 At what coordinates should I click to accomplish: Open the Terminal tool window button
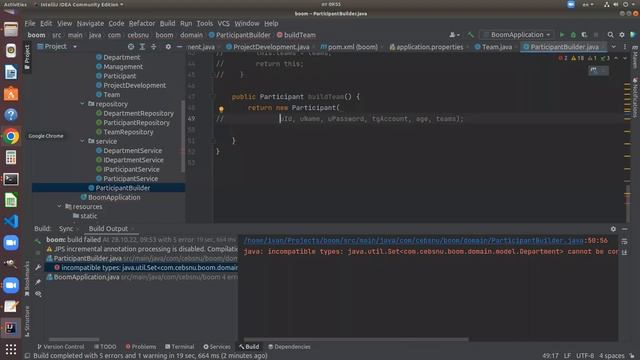click(180, 347)
